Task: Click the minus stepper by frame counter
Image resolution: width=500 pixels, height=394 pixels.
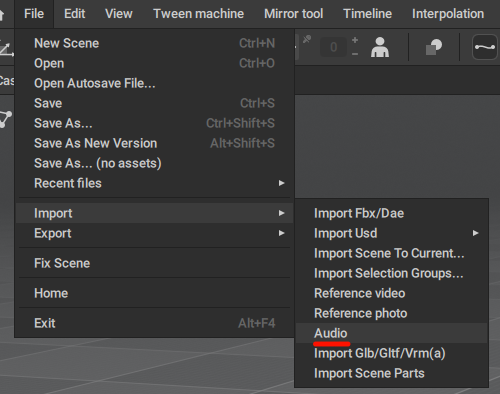Action: click(x=355, y=54)
